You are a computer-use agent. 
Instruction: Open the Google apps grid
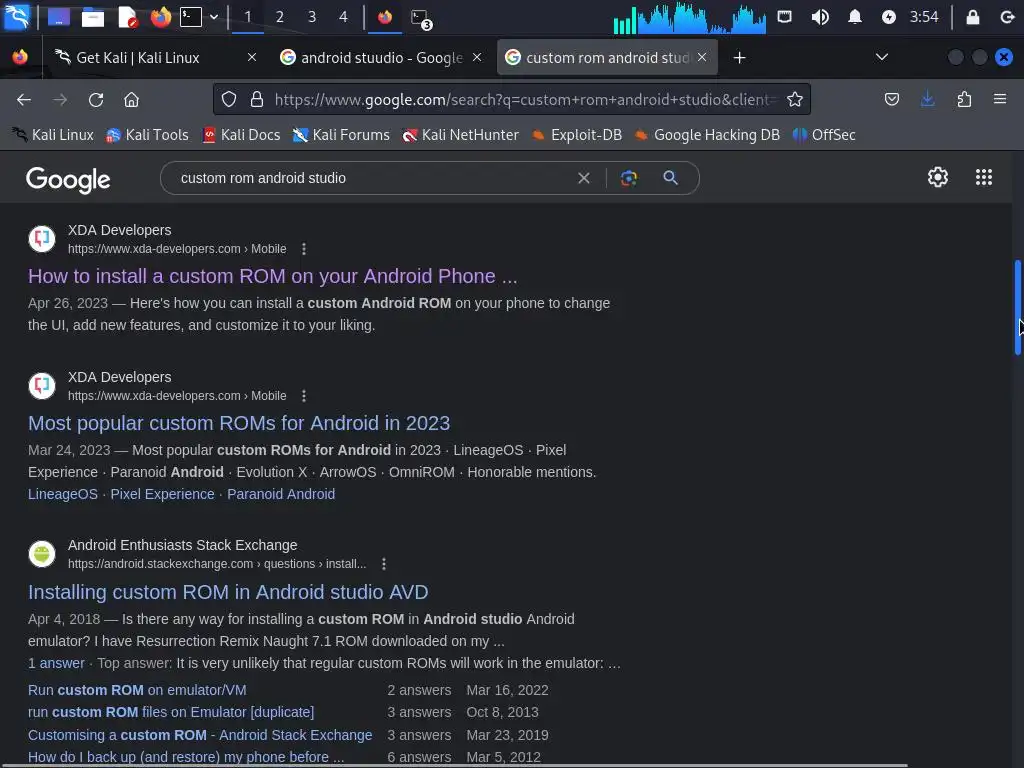click(x=984, y=177)
